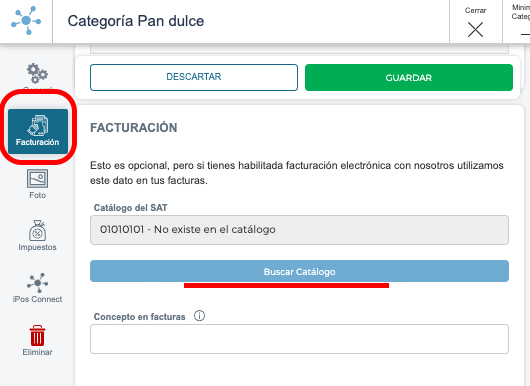Click the Minimizar Categoría control at top right
Screen dimensions: 530x386
coord(521,21)
